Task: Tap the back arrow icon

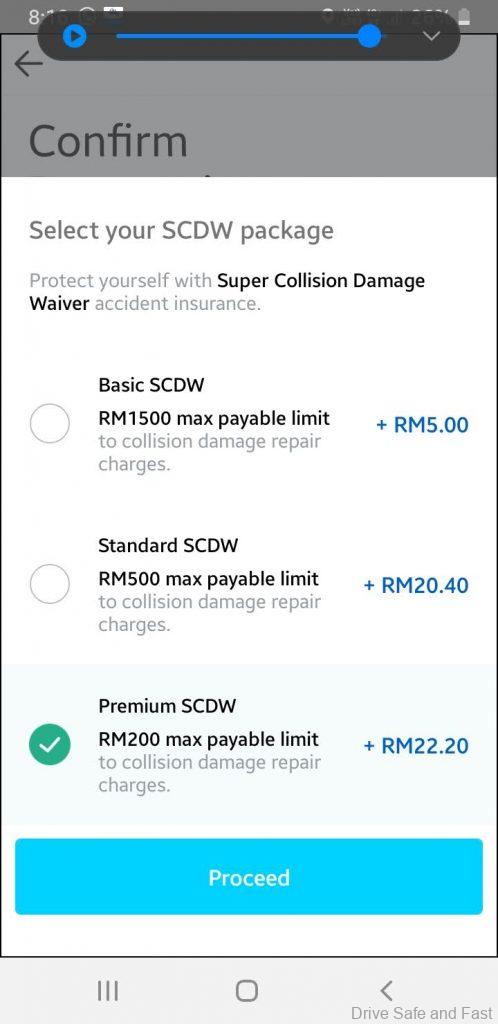Action: [28, 63]
